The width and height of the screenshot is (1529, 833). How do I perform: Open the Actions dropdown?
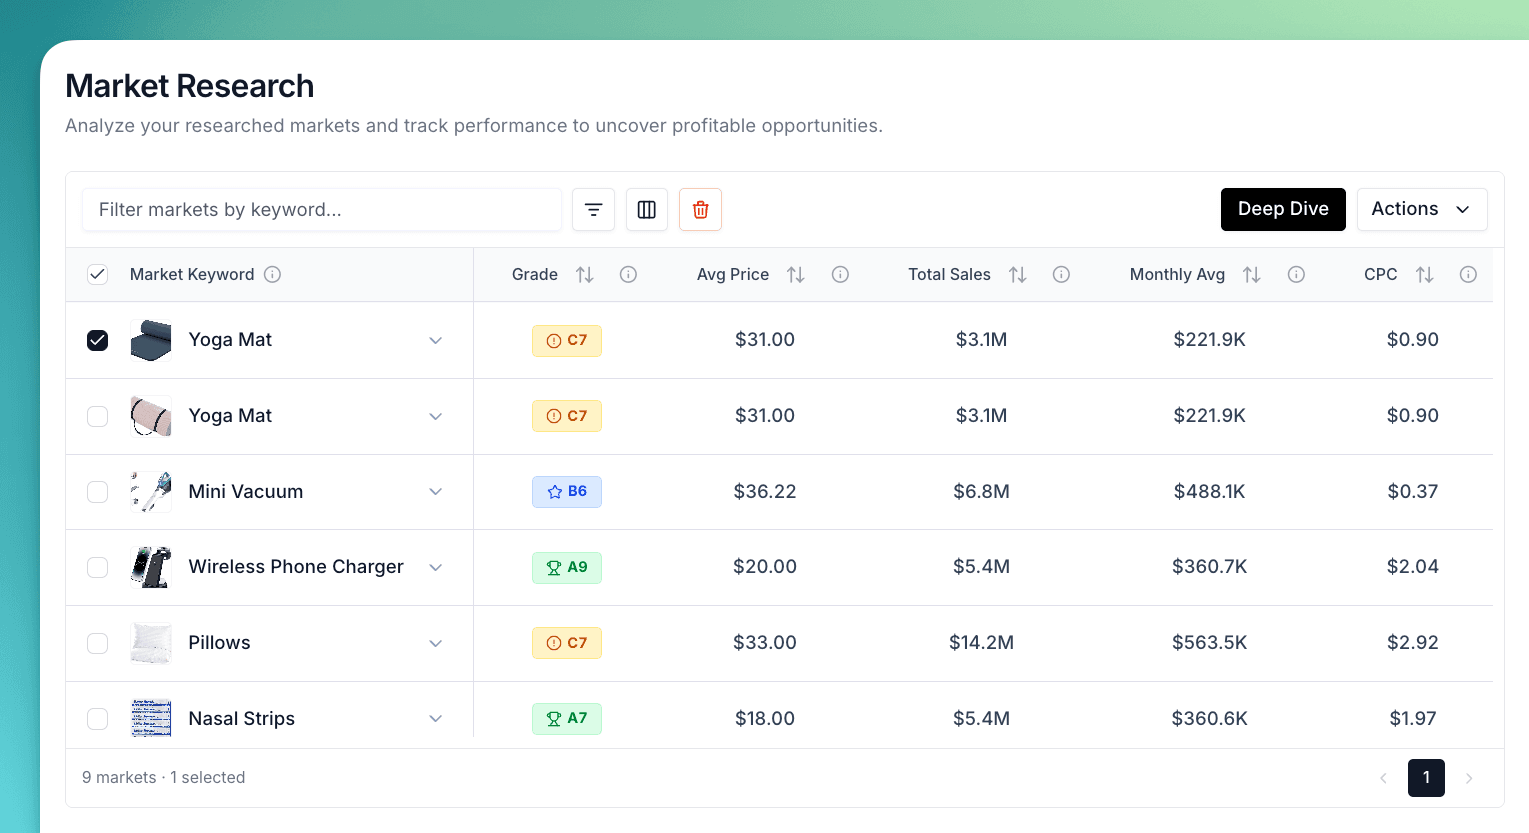1422,209
